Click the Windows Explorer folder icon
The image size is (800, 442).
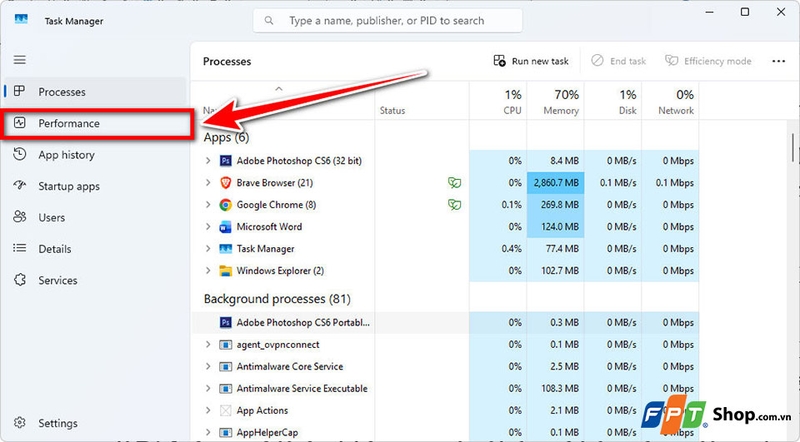click(x=226, y=271)
